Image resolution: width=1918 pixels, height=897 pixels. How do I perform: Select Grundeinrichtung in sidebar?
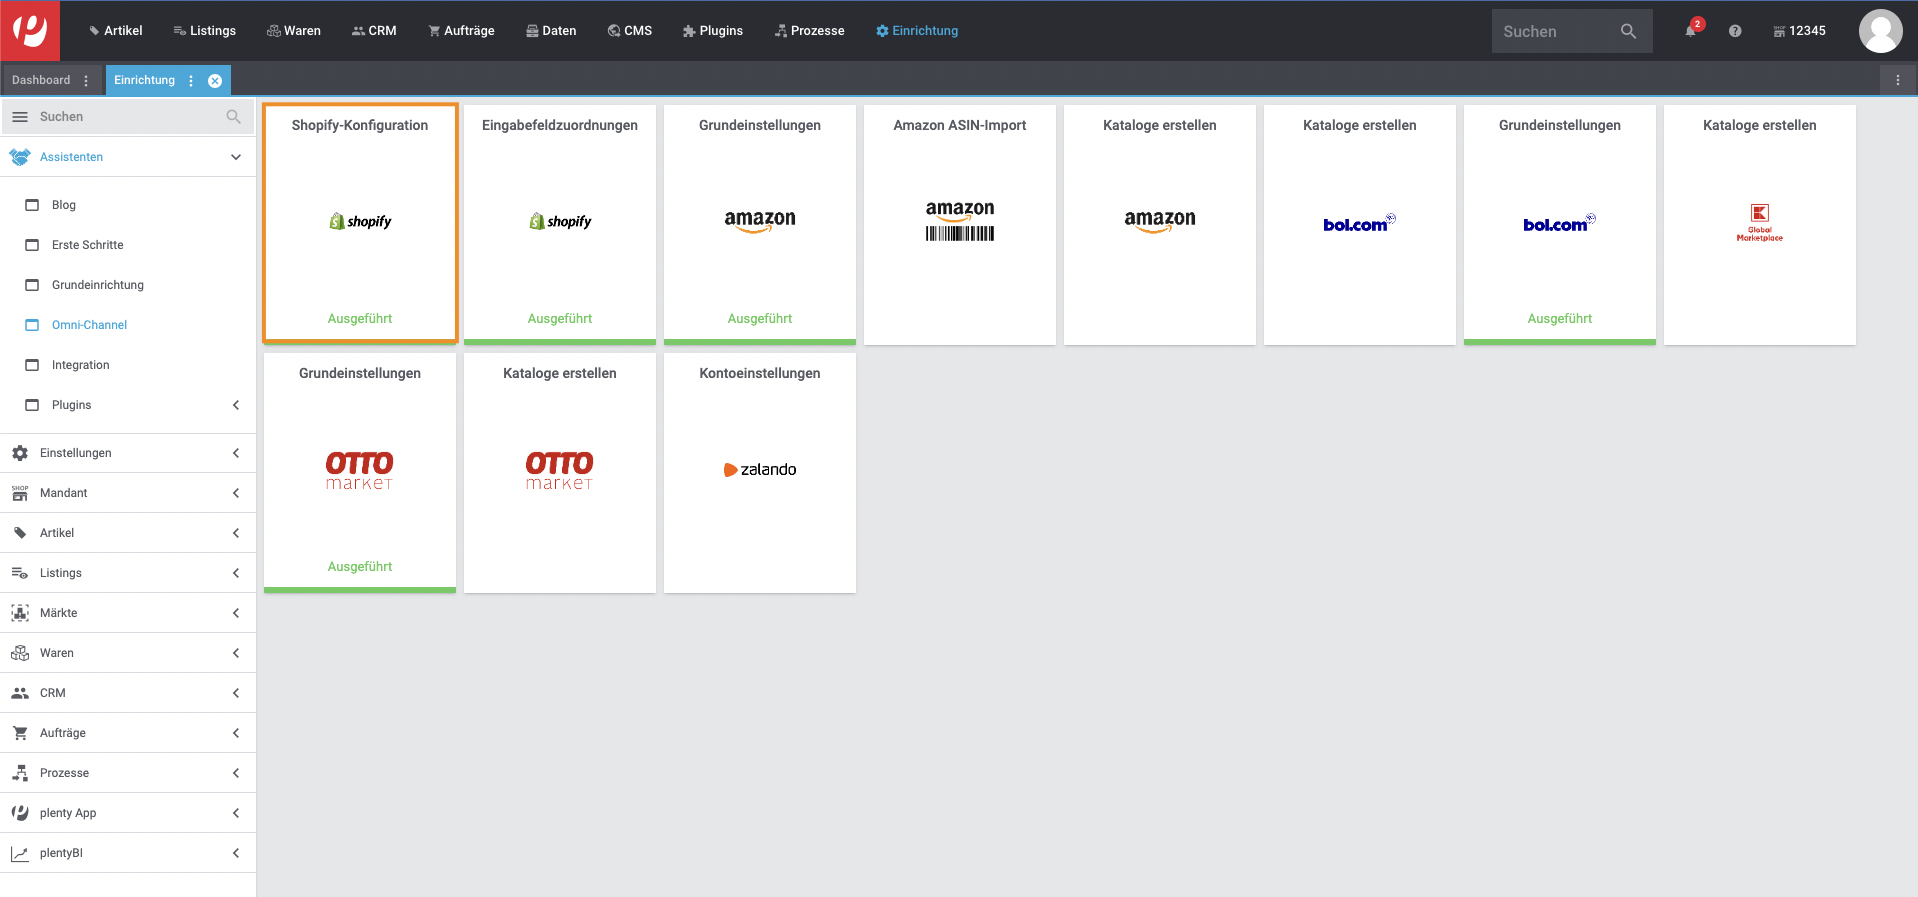(98, 285)
